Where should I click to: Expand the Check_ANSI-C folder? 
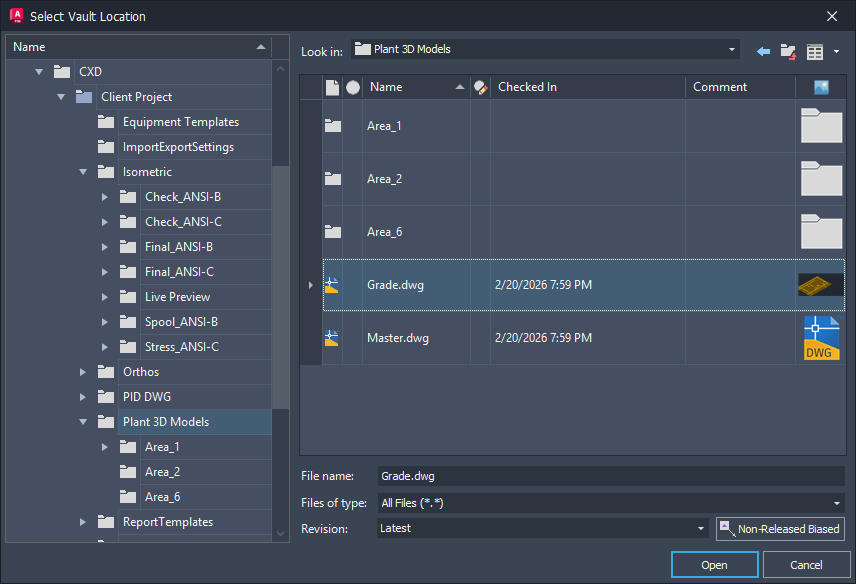pyautogui.click(x=104, y=222)
